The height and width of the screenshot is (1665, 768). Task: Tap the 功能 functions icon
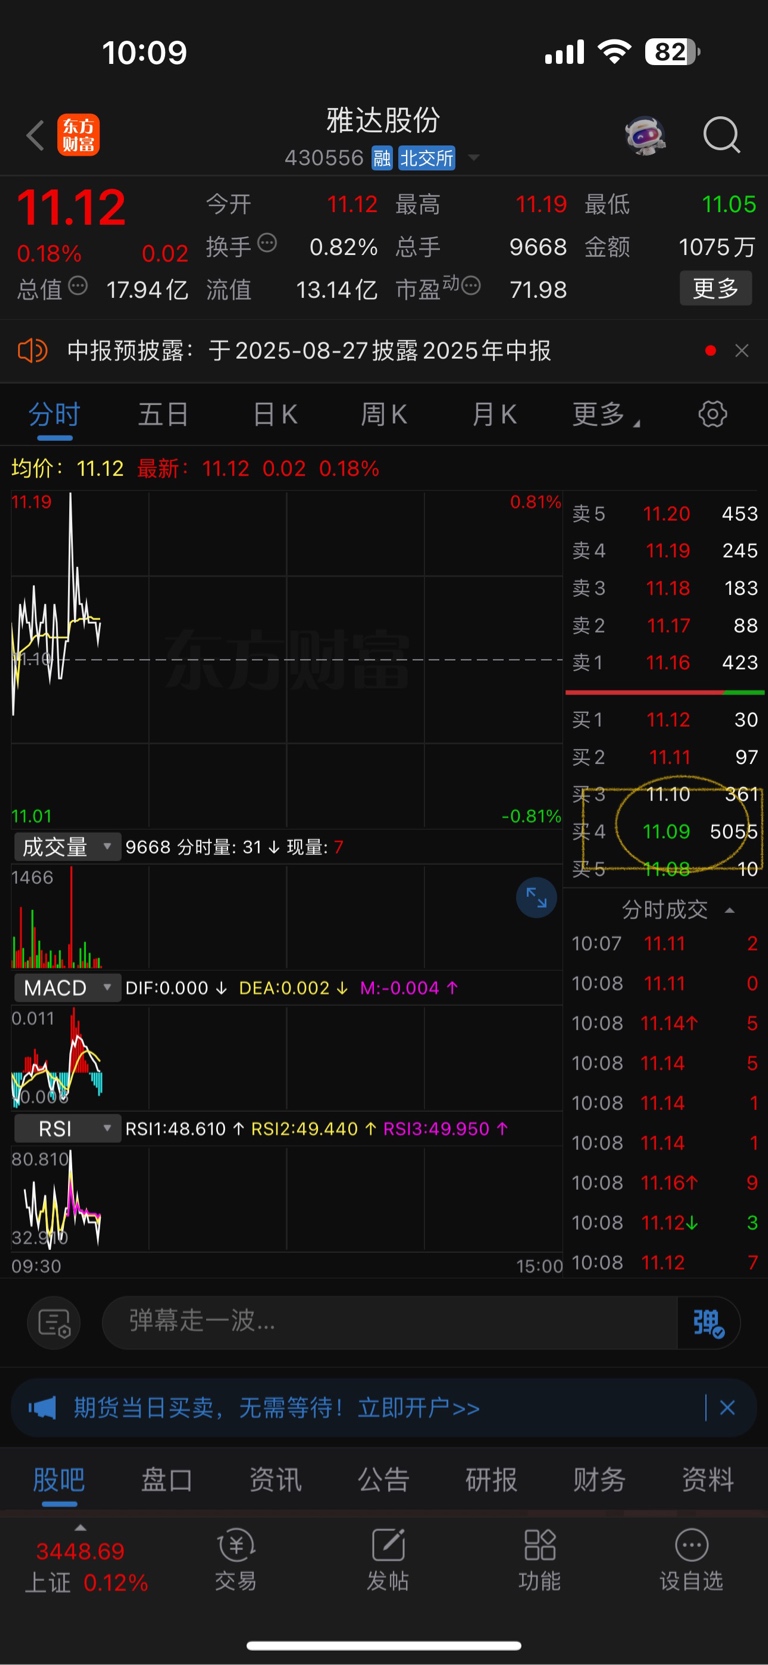point(540,1560)
